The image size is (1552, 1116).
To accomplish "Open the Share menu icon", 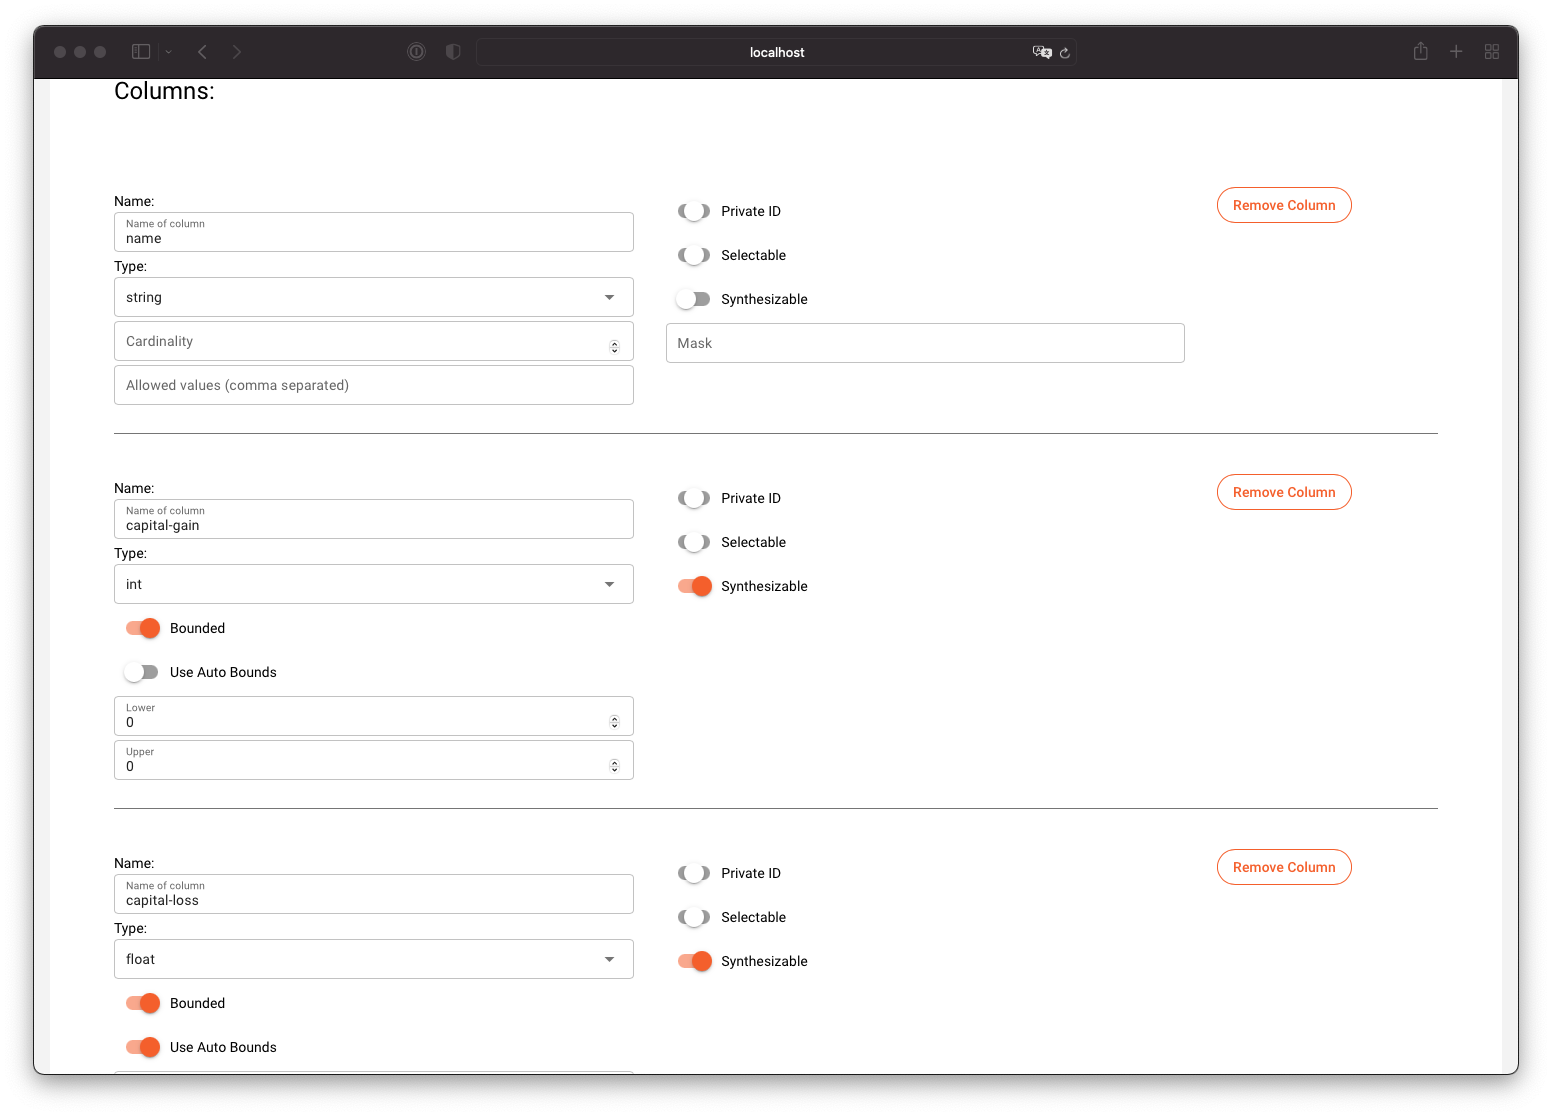I will click(1420, 52).
